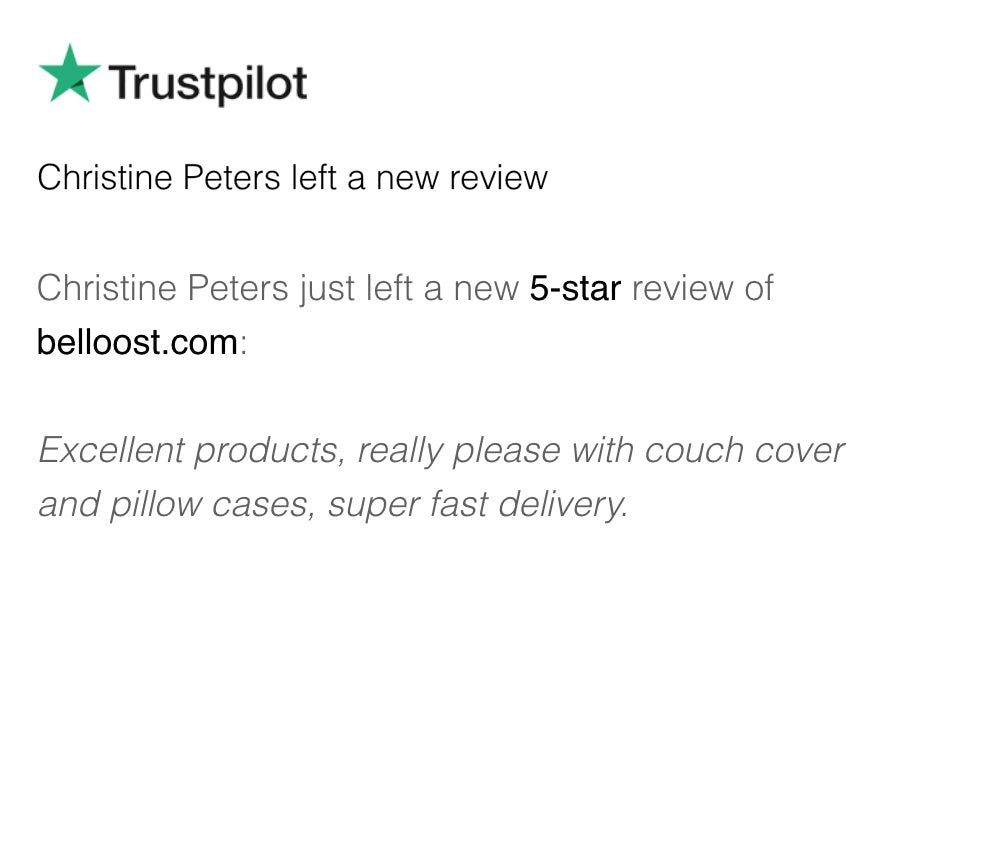990x850 pixels.
Task: Click the words "couch cover"
Action: click(x=744, y=451)
